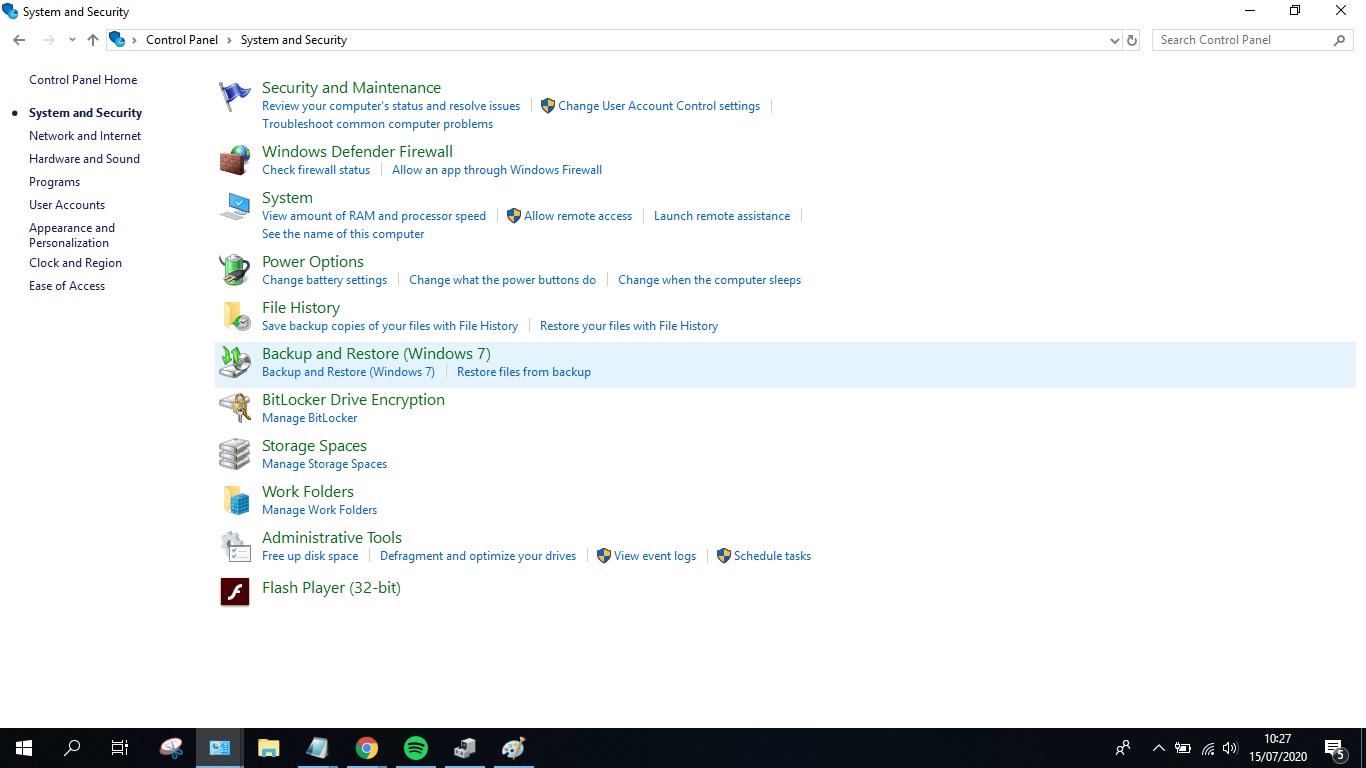The width and height of the screenshot is (1366, 768).
Task: Click the volume speaker tray icon
Action: tap(1230, 748)
